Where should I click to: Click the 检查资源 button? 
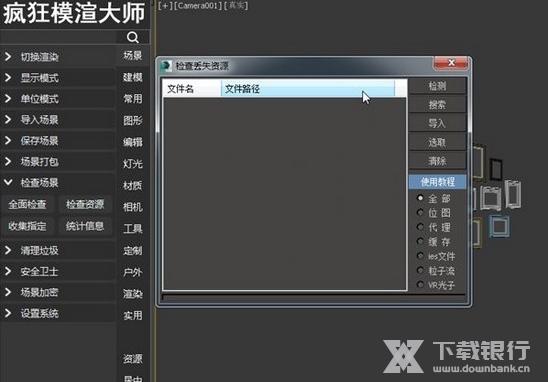[85, 204]
